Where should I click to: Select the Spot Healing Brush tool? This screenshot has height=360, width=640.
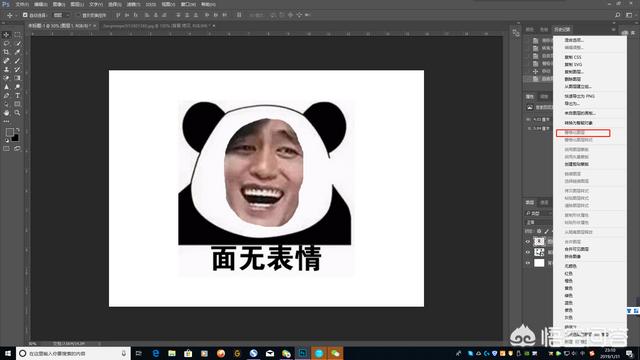point(6,60)
